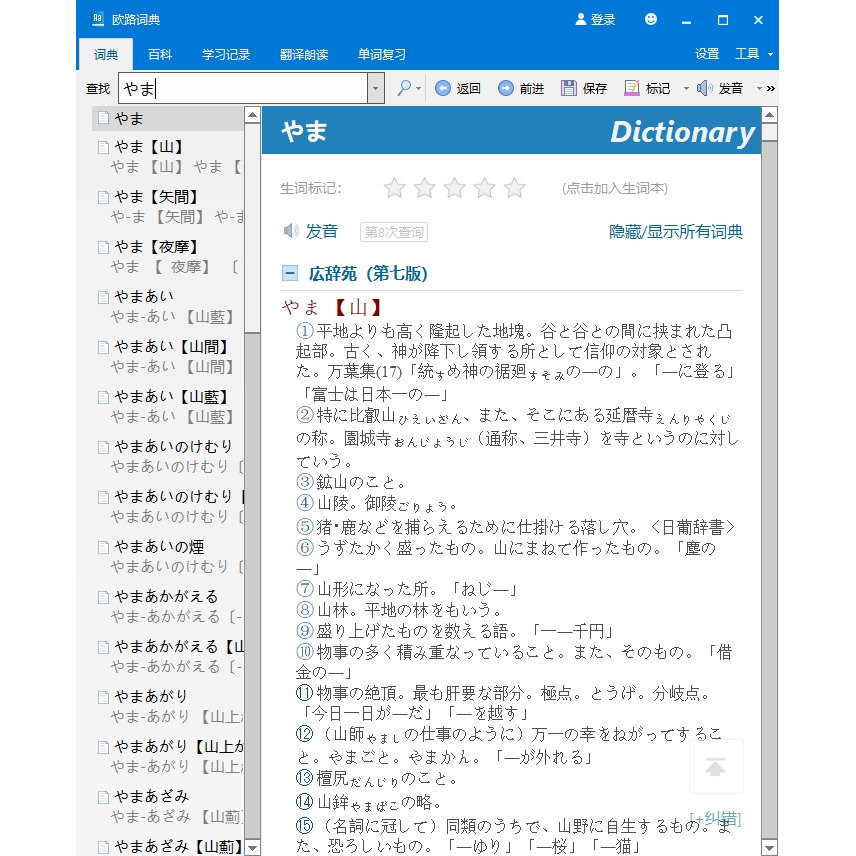Click the page icon beside やまあがり
The height and width of the screenshot is (856, 856).
[x=103, y=697]
